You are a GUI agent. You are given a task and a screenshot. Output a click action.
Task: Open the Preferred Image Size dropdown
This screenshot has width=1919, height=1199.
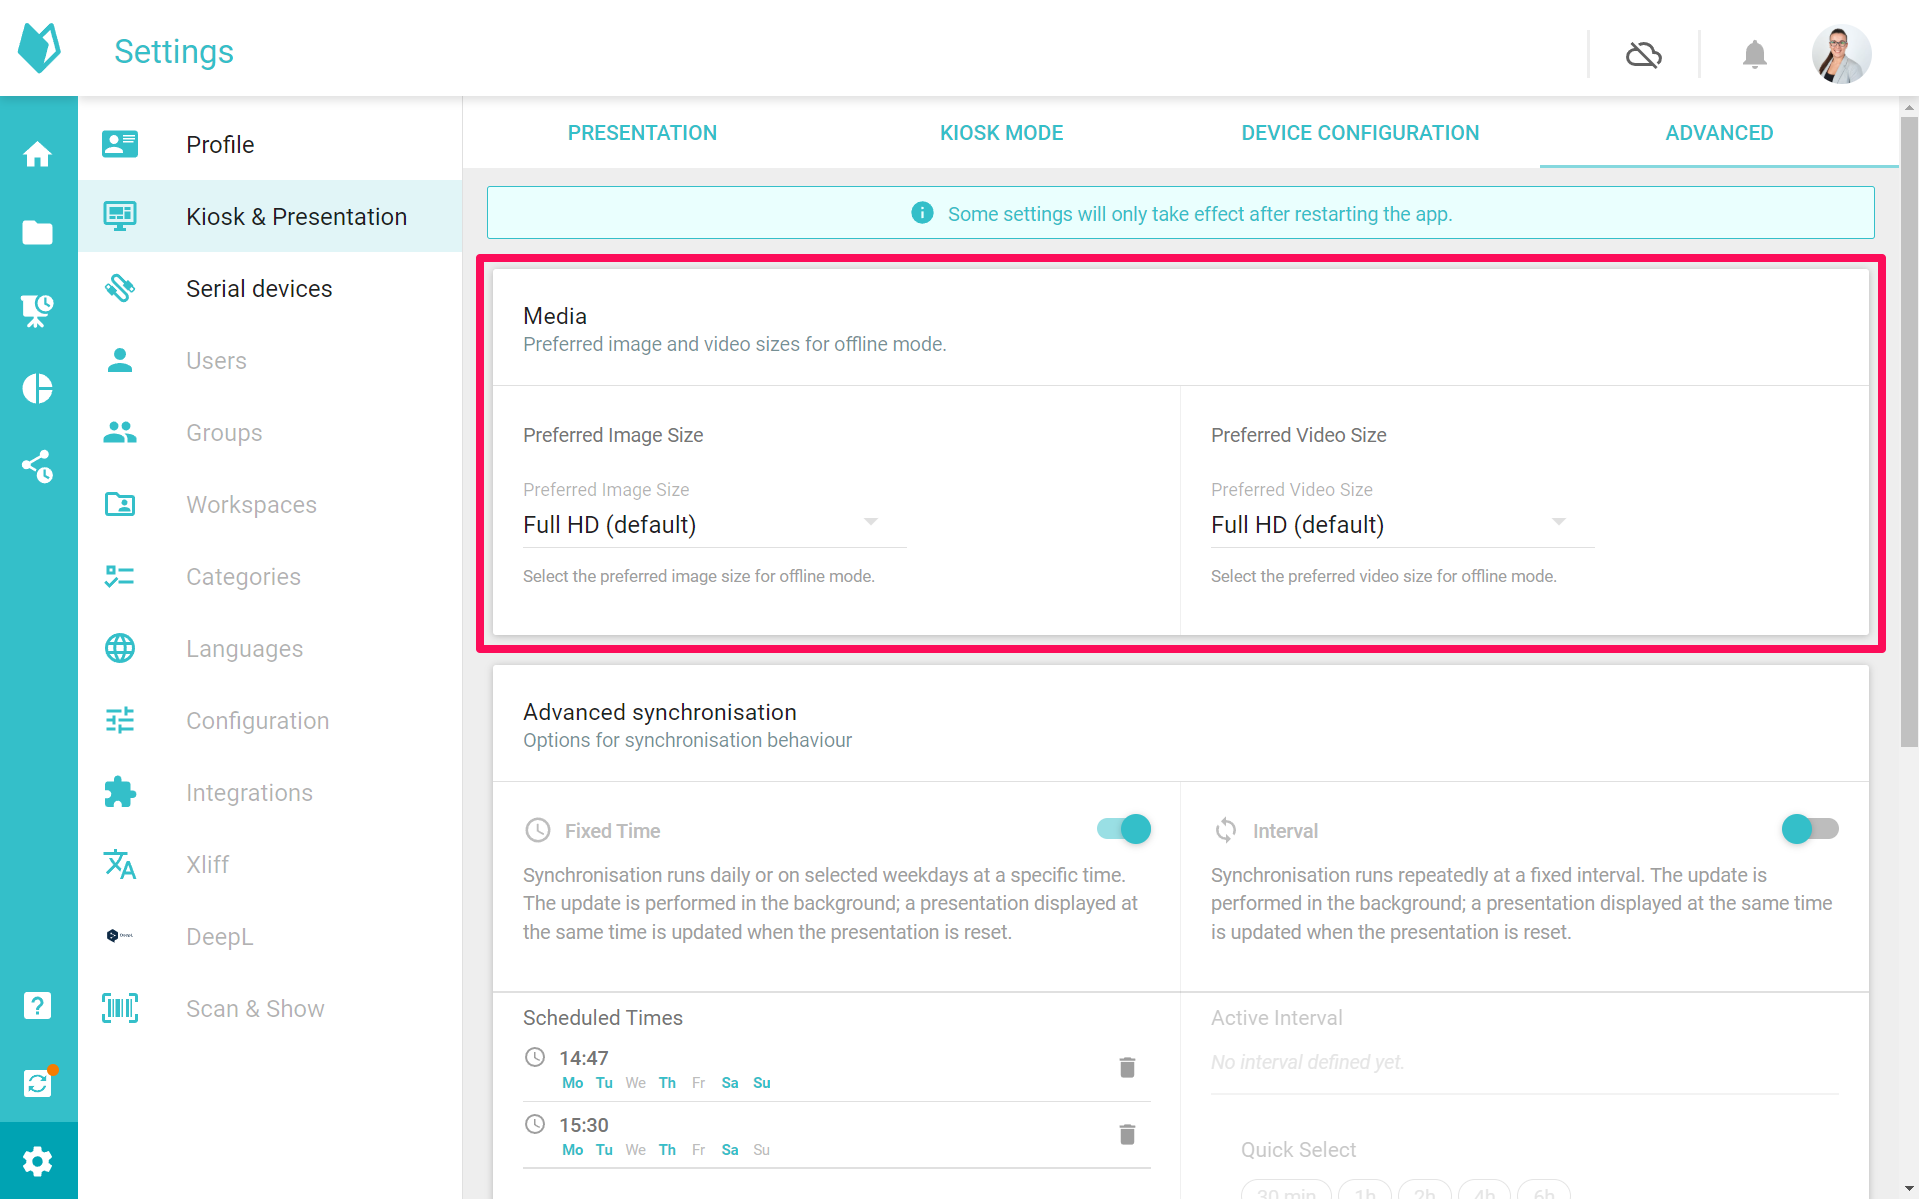click(714, 524)
